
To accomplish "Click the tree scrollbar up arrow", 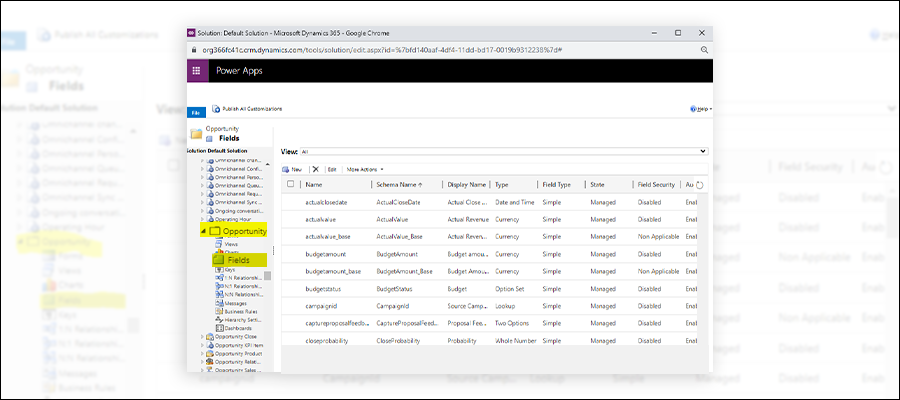I will click(267, 164).
